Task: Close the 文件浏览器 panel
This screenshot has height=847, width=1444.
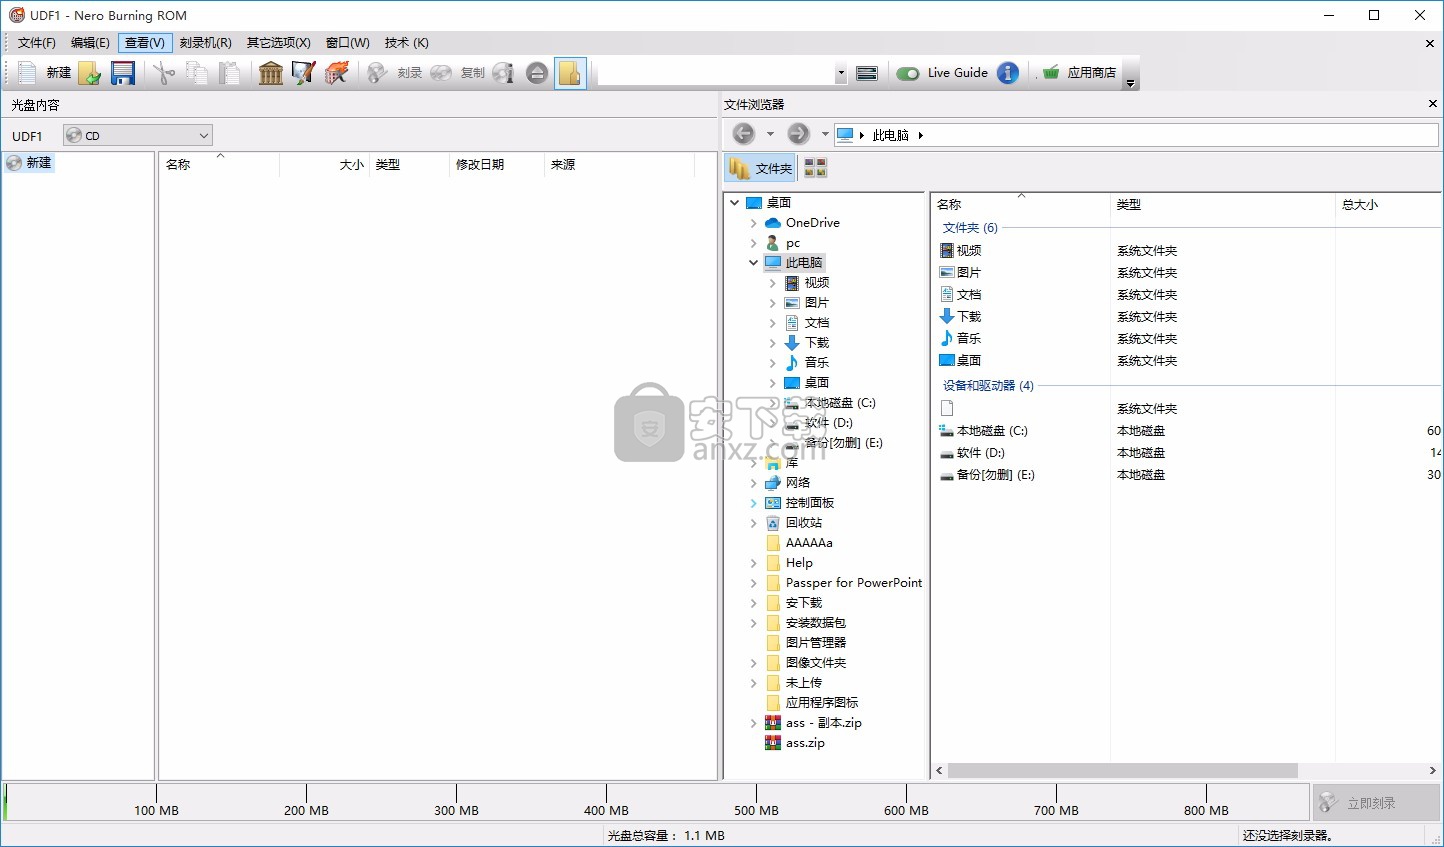Action: [1432, 104]
